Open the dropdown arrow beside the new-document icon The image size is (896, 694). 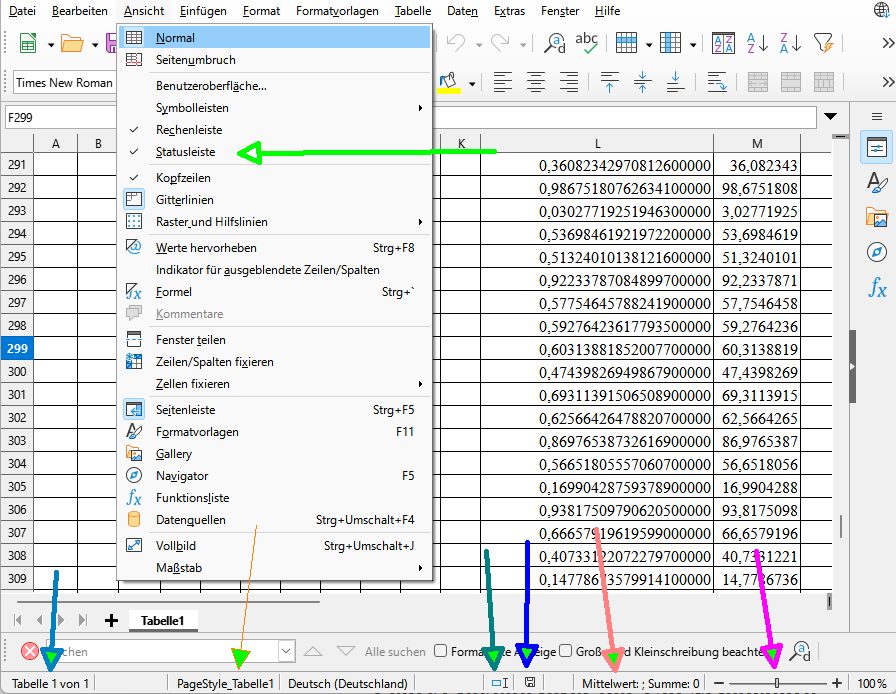pos(50,45)
